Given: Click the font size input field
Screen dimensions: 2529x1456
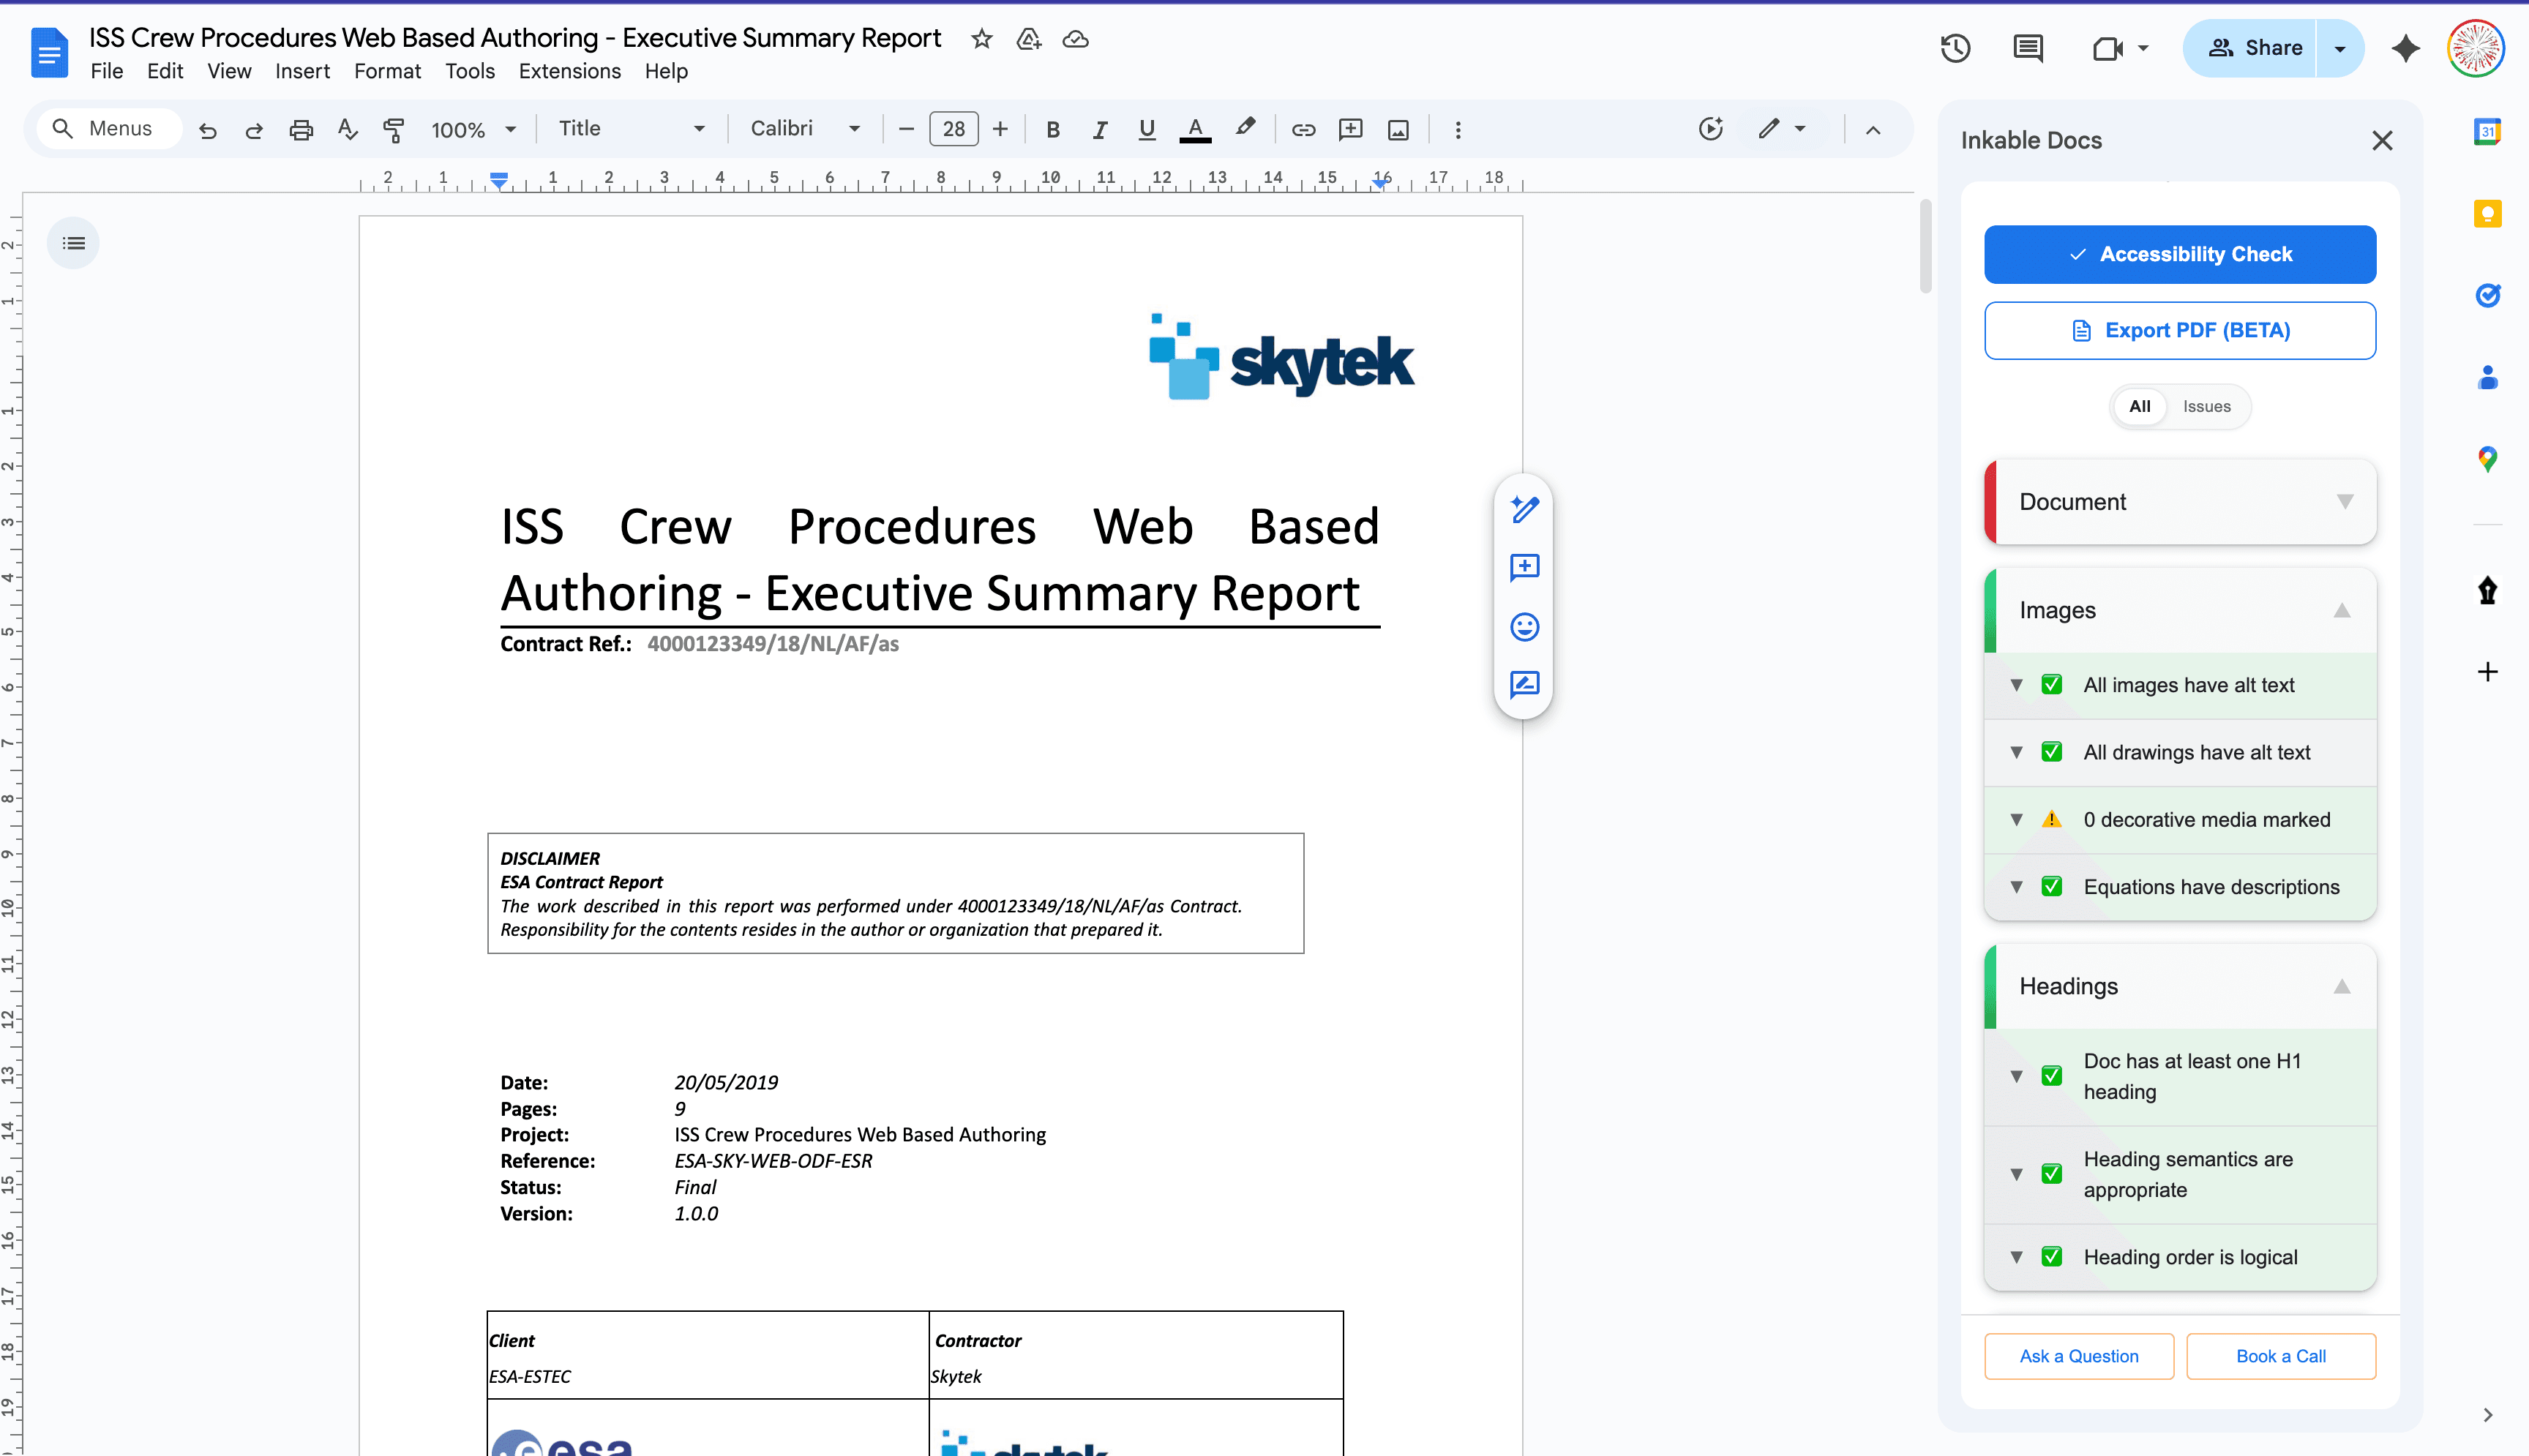Looking at the screenshot, I should 953,129.
